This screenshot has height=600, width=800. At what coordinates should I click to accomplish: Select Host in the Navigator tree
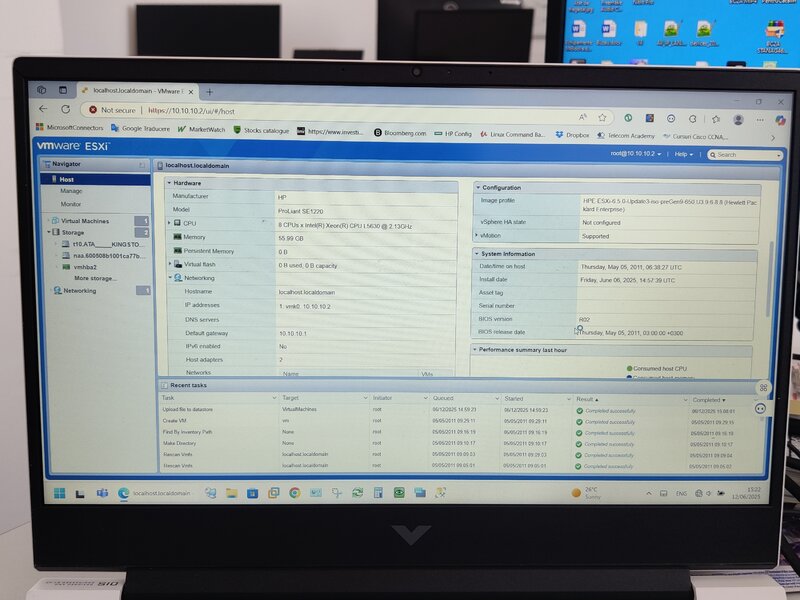click(x=95, y=179)
